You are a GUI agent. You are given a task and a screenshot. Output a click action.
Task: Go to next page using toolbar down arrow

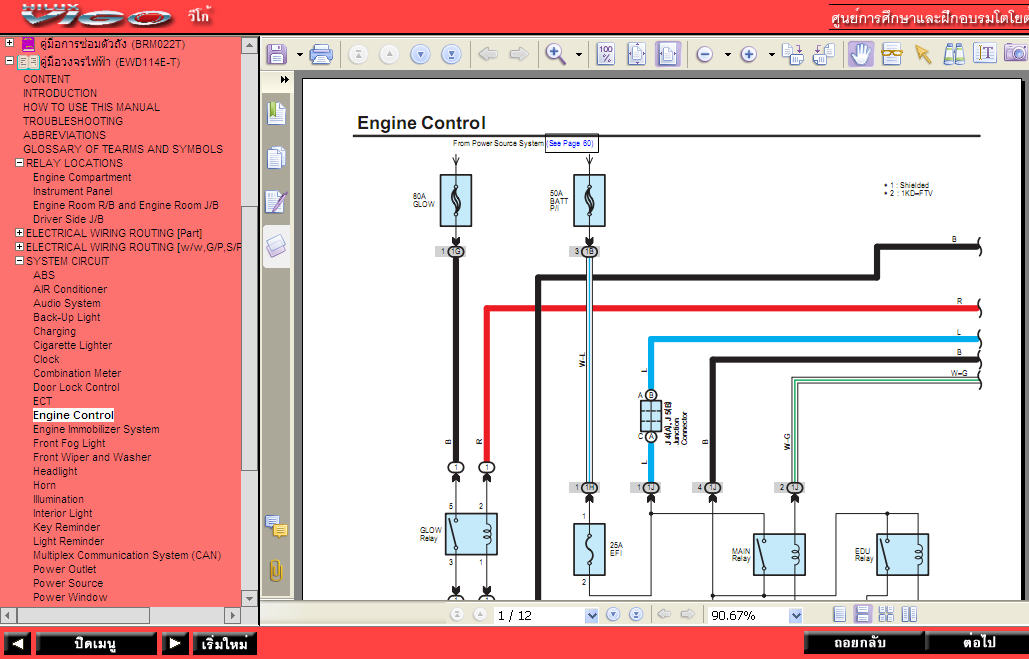pos(420,54)
